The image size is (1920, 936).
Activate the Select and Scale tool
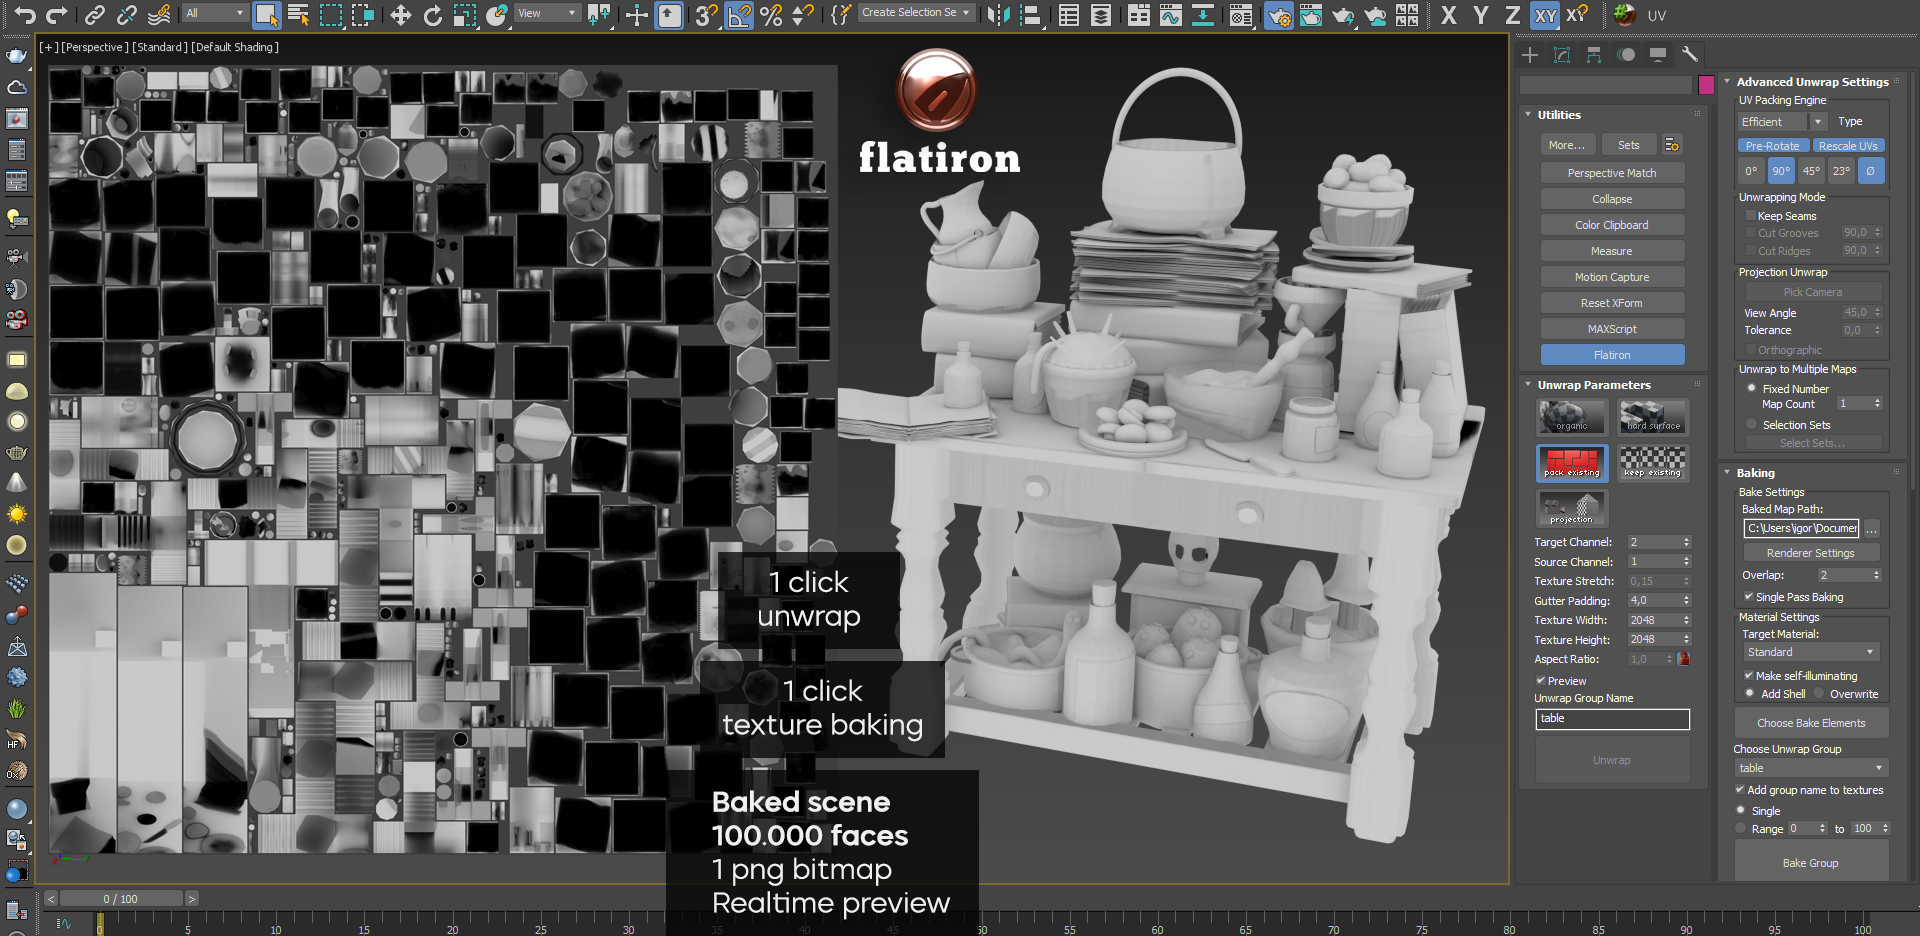tap(465, 14)
